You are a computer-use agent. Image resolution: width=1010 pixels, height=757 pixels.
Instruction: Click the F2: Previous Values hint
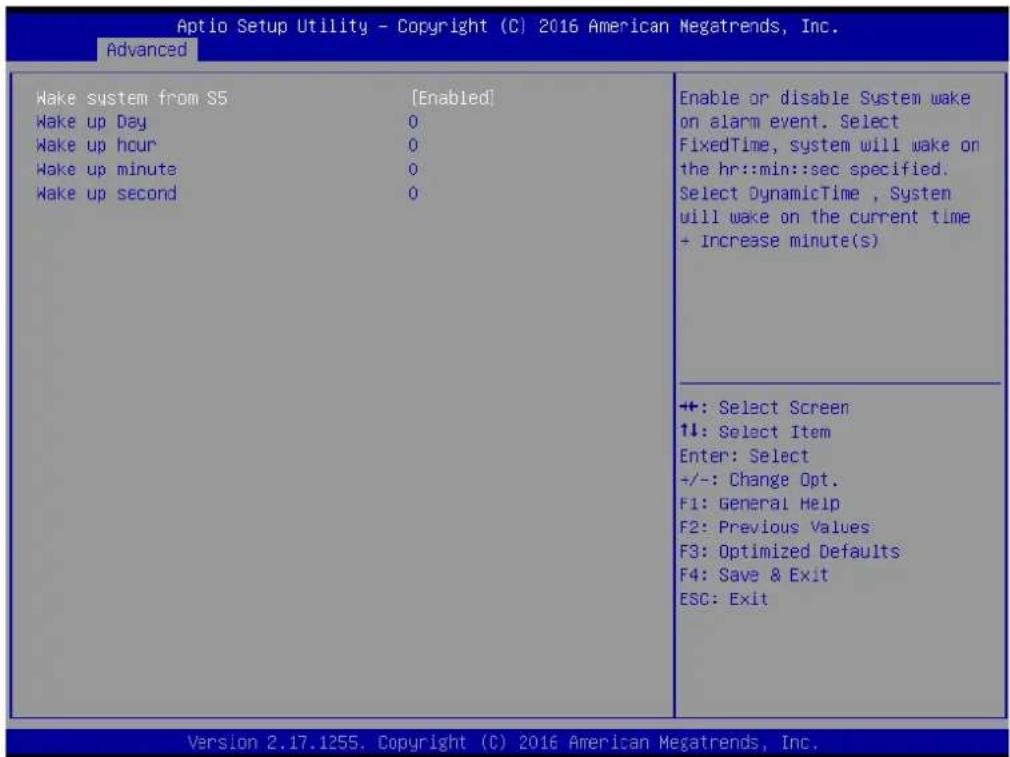774,528
